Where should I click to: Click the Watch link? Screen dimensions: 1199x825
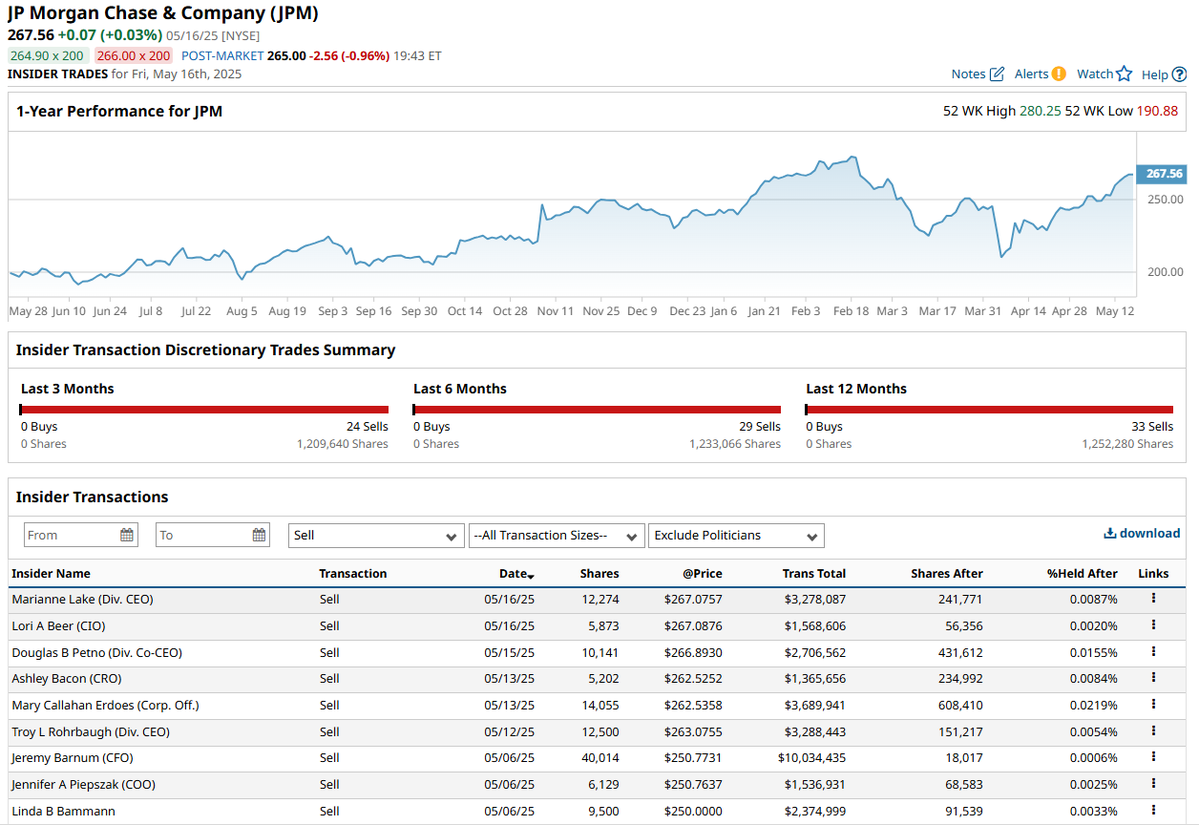click(1095, 74)
